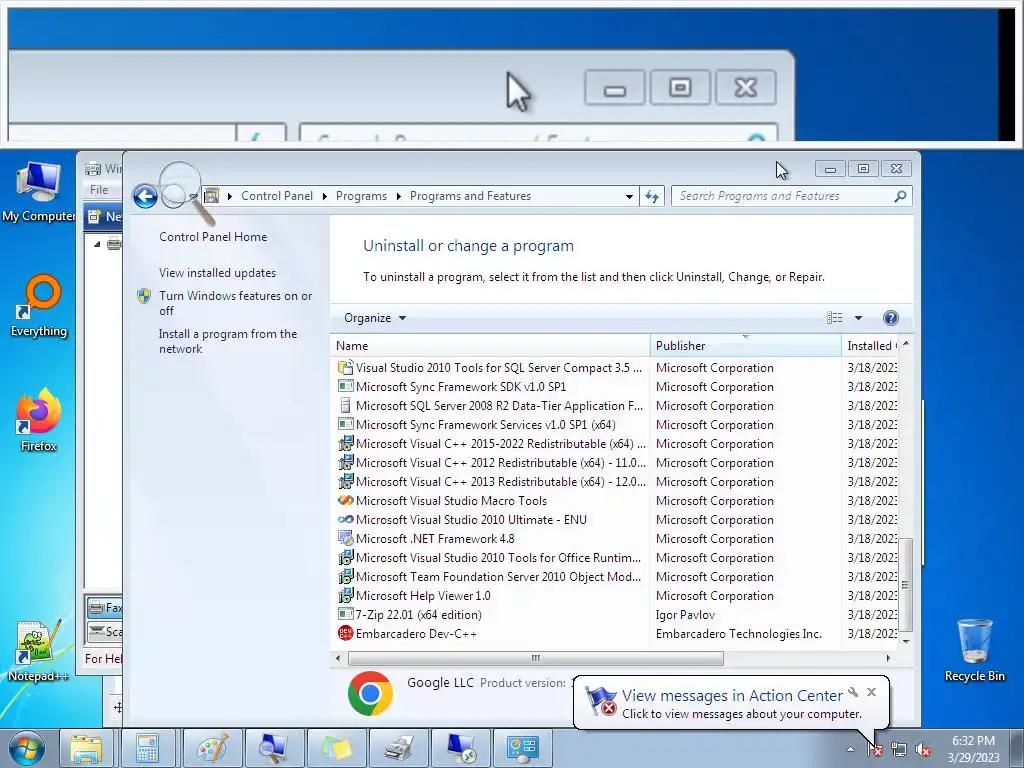Click View messages in Action Center balloon
The image size is (1024, 768).
click(x=732, y=696)
